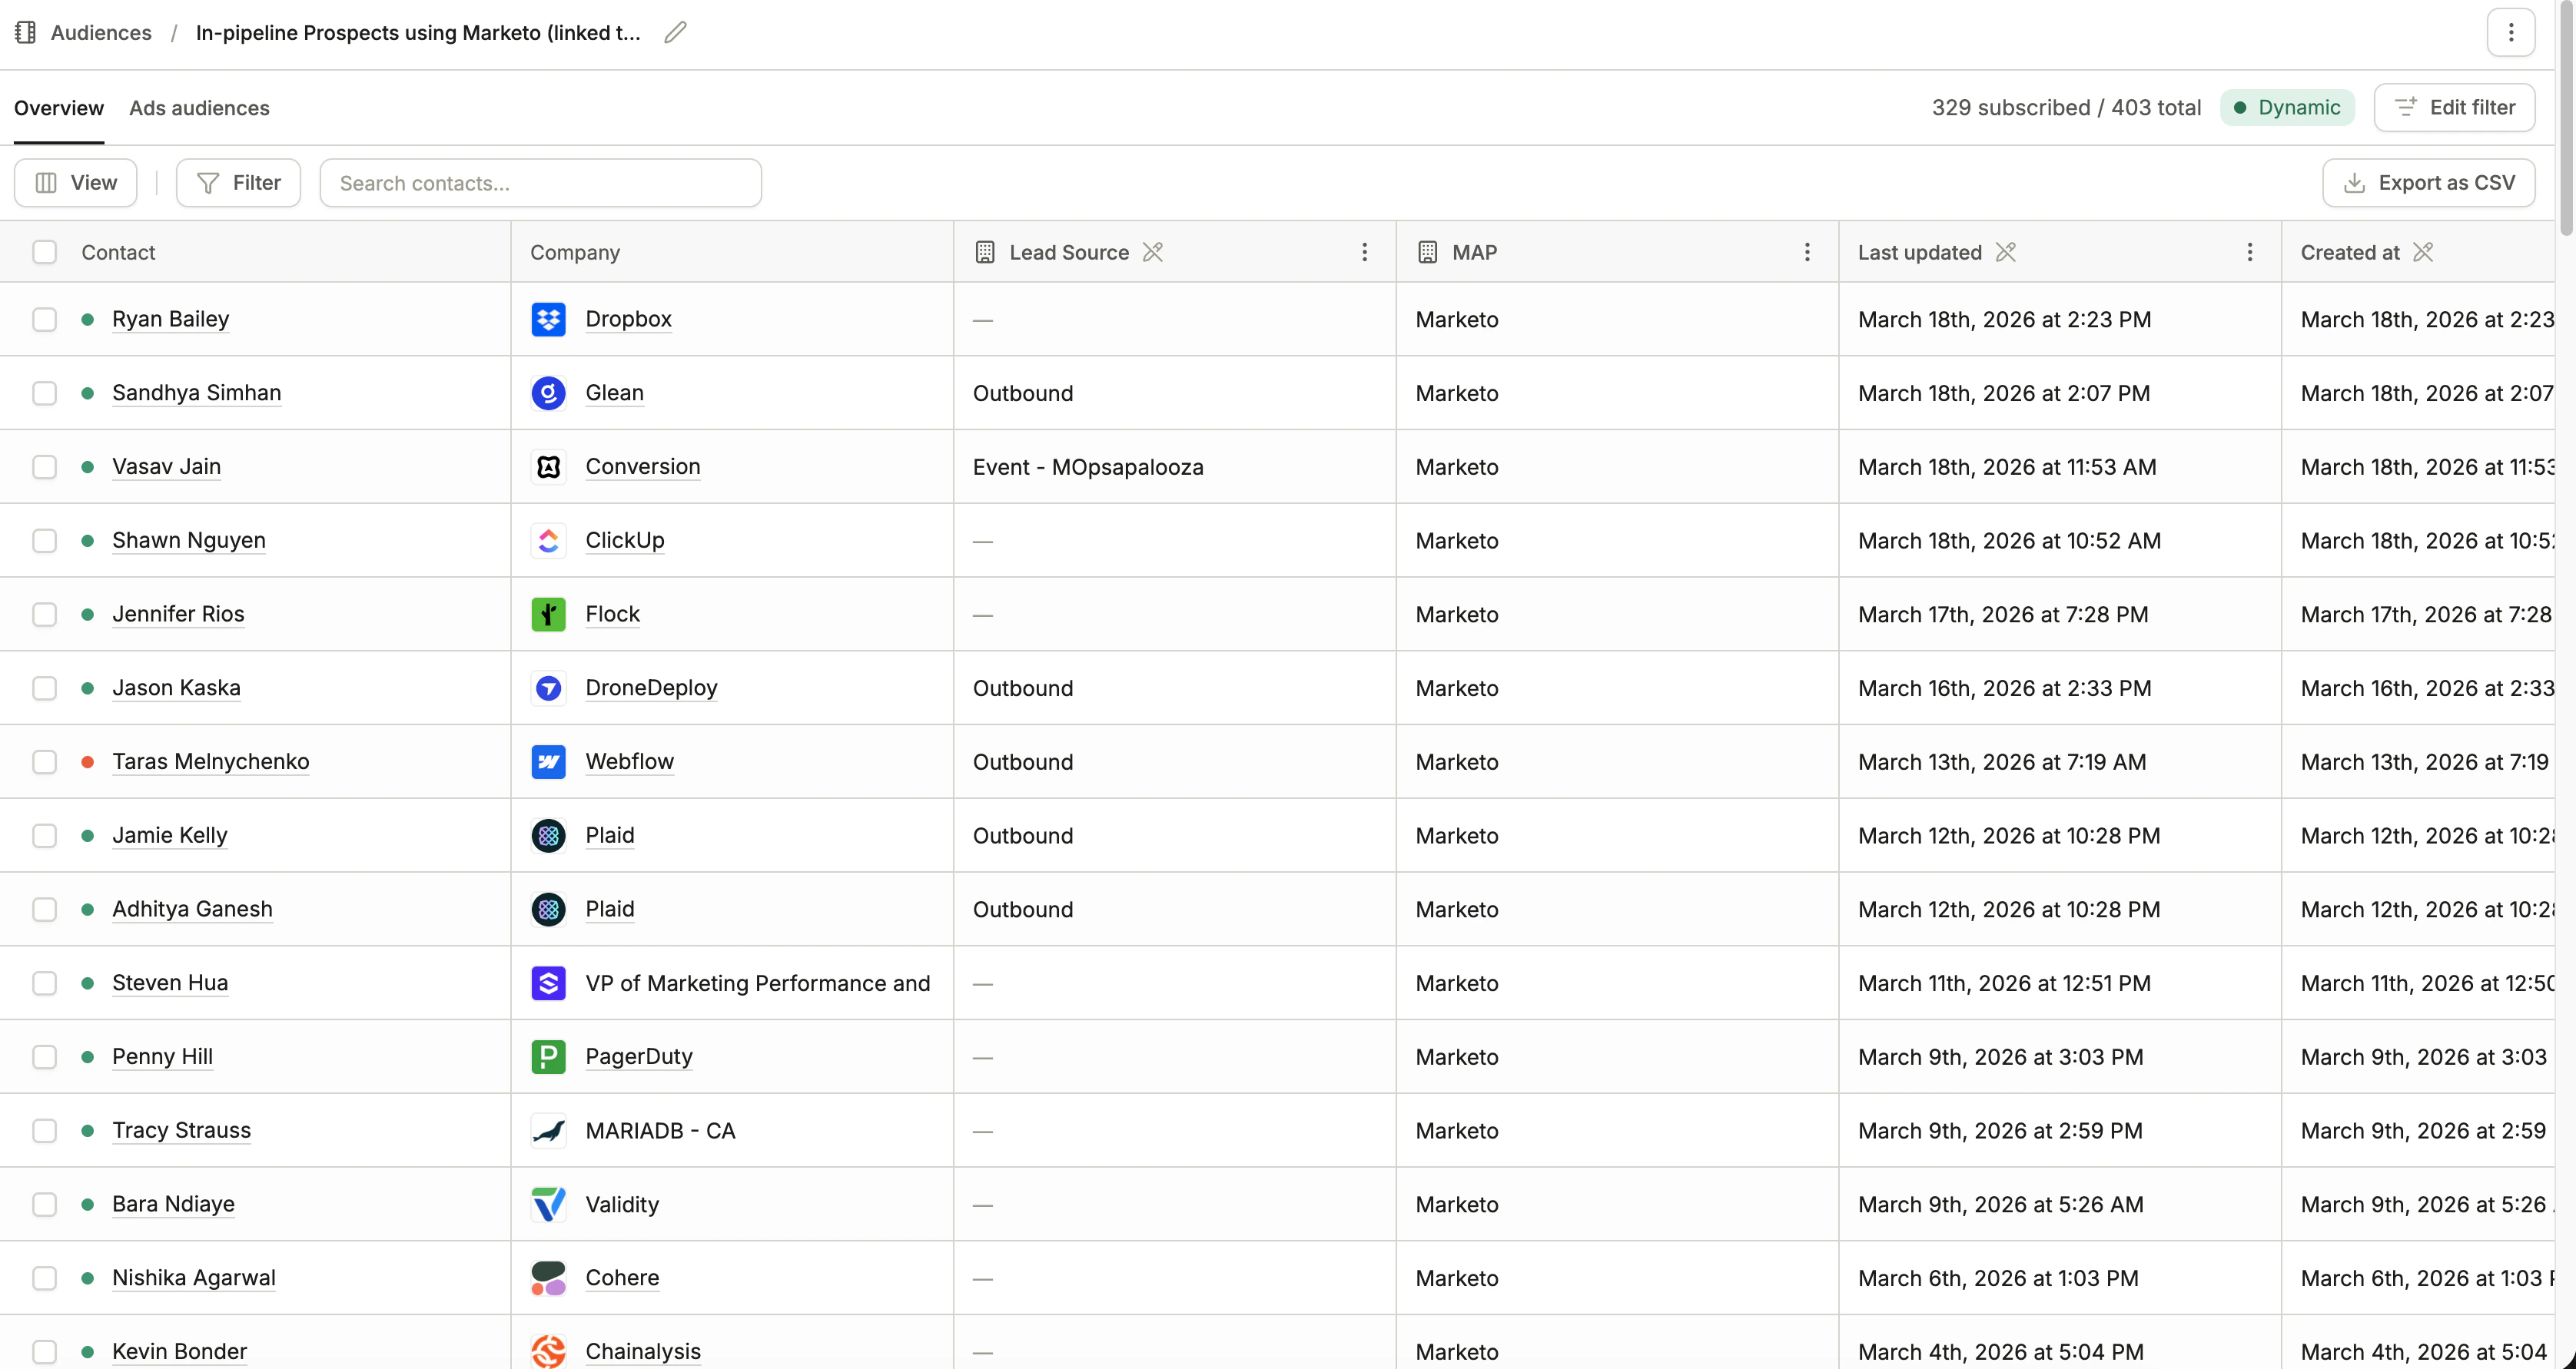Open Last updated column options menu
Image resolution: width=2576 pixels, height=1369 pixels.
(x=2250, y=252)
